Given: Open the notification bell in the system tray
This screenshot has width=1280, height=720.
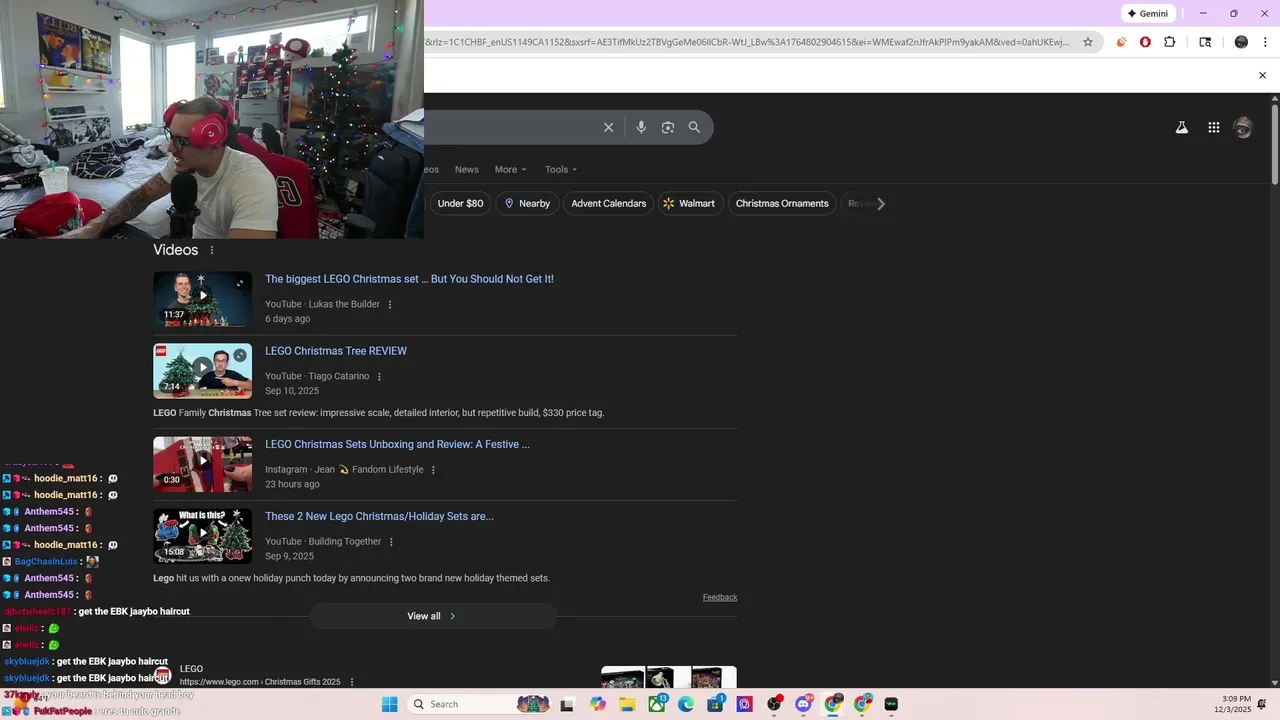Looking at the screenshot, I should pos(1262,704).
